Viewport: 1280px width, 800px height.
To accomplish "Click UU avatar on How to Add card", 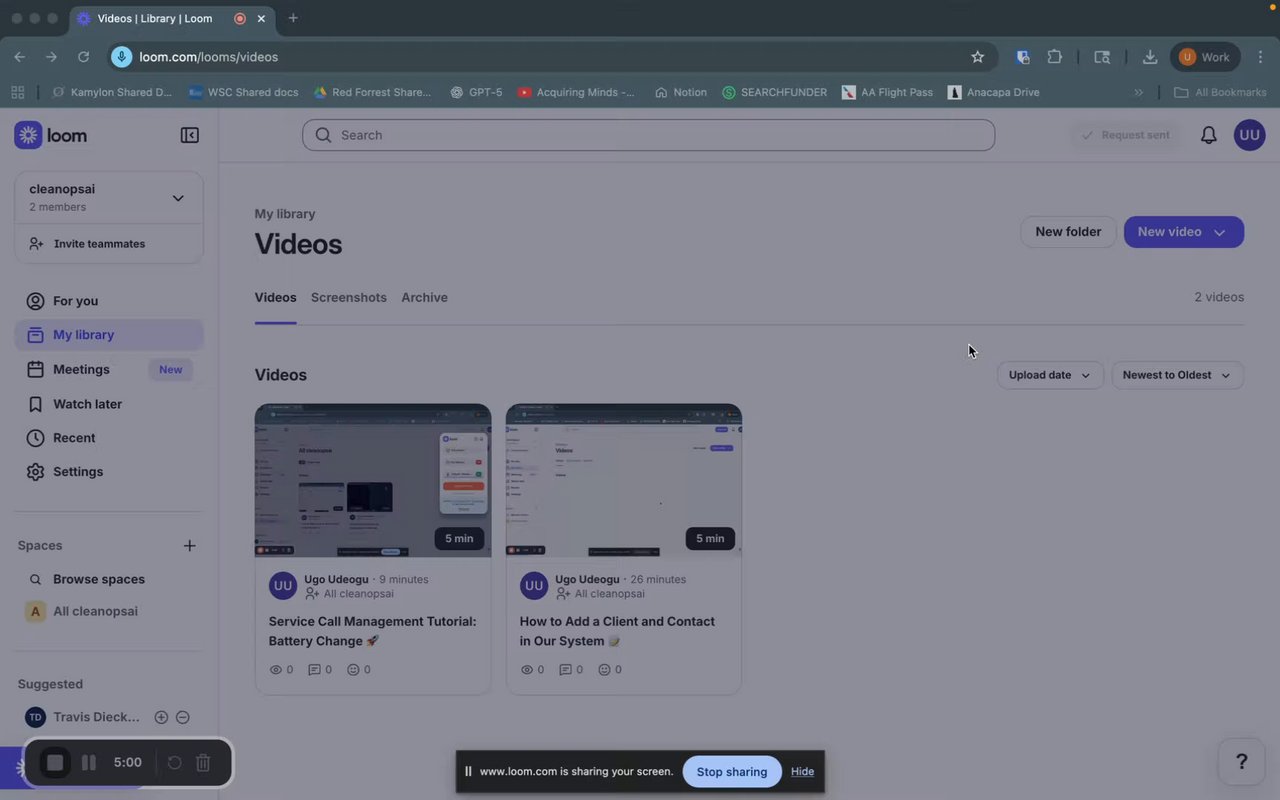I will tap(534, 586).
